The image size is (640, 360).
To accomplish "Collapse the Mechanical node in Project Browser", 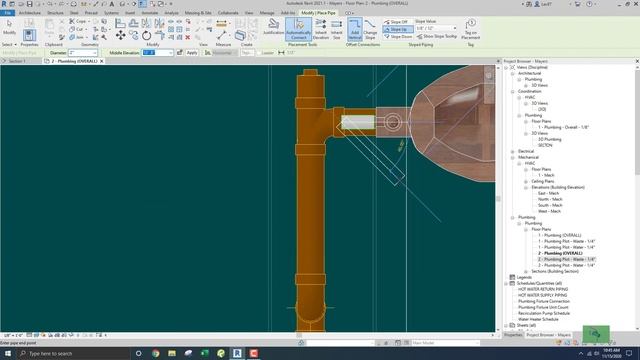I will pyautogui.click(x=513, y=158).
